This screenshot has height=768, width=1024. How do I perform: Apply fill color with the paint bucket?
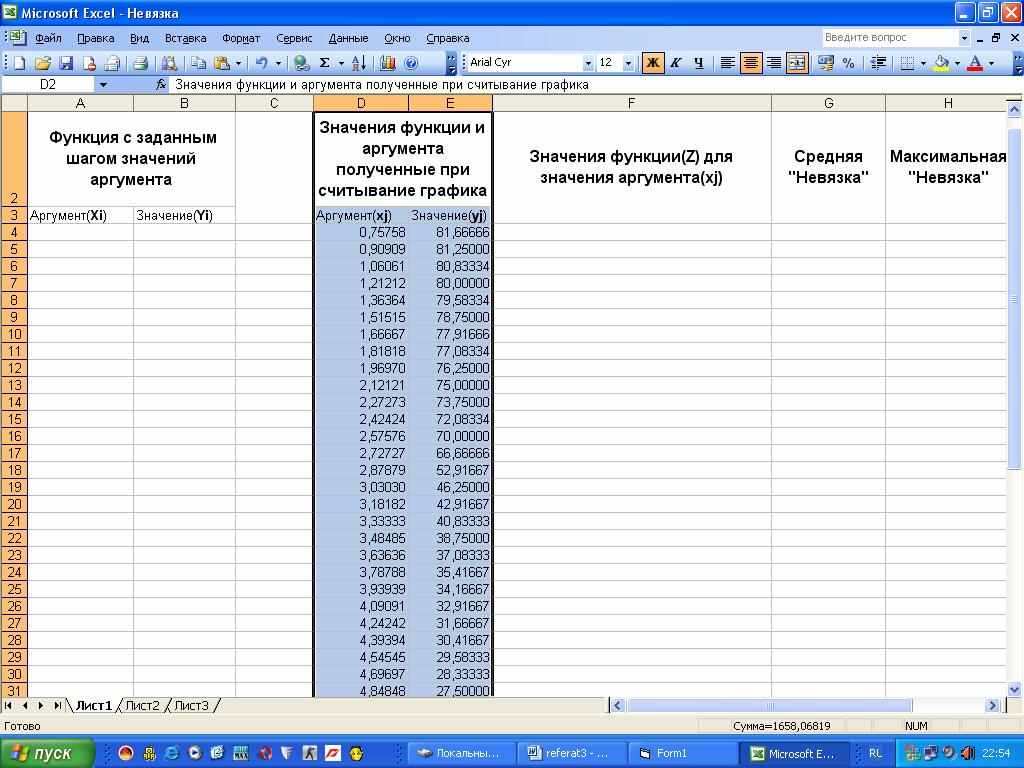[x=941, y=63]
